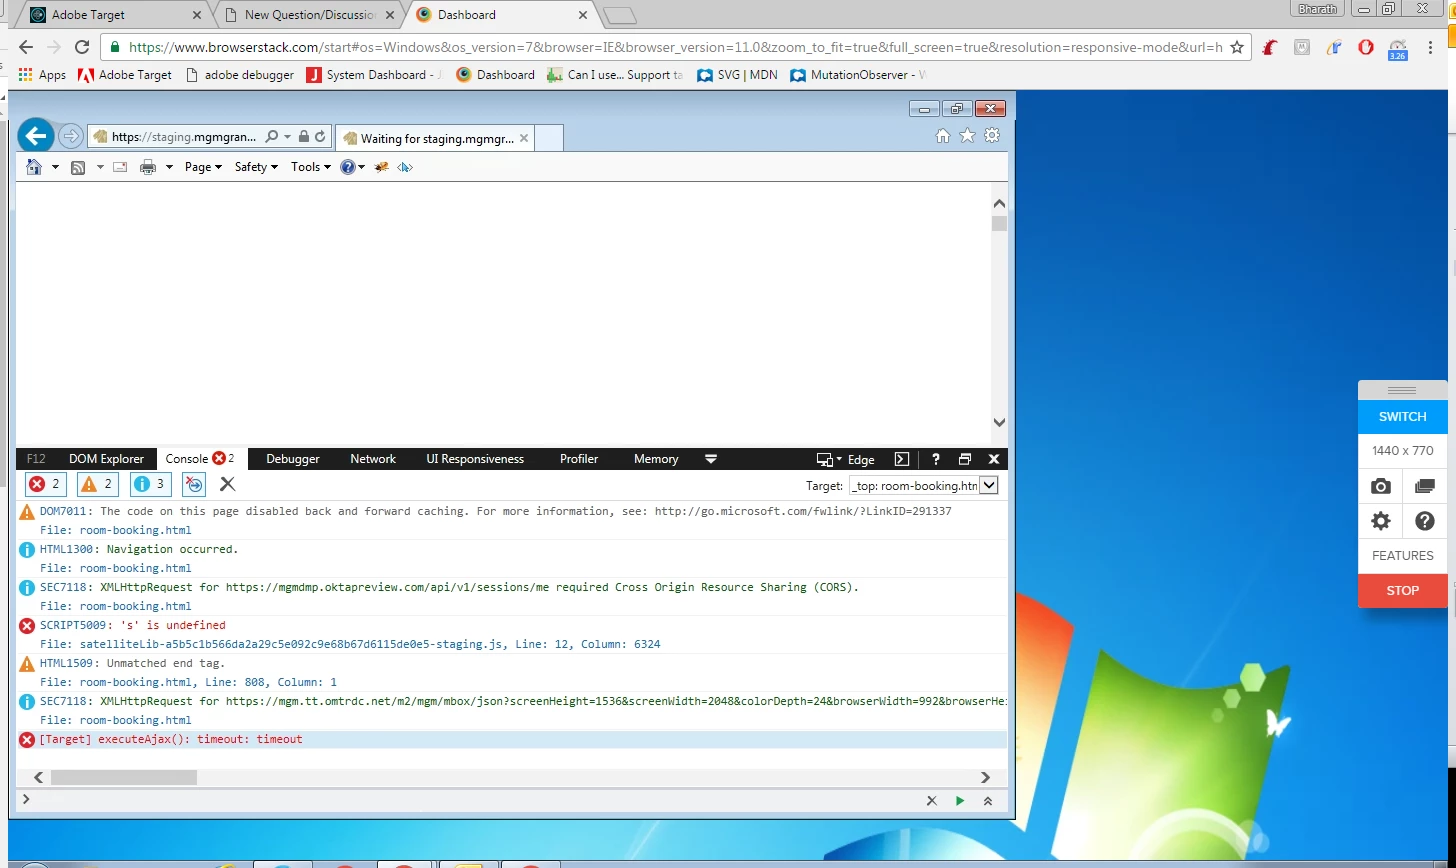
Task: Open IE favorites star icon
Action: point(967,136)
